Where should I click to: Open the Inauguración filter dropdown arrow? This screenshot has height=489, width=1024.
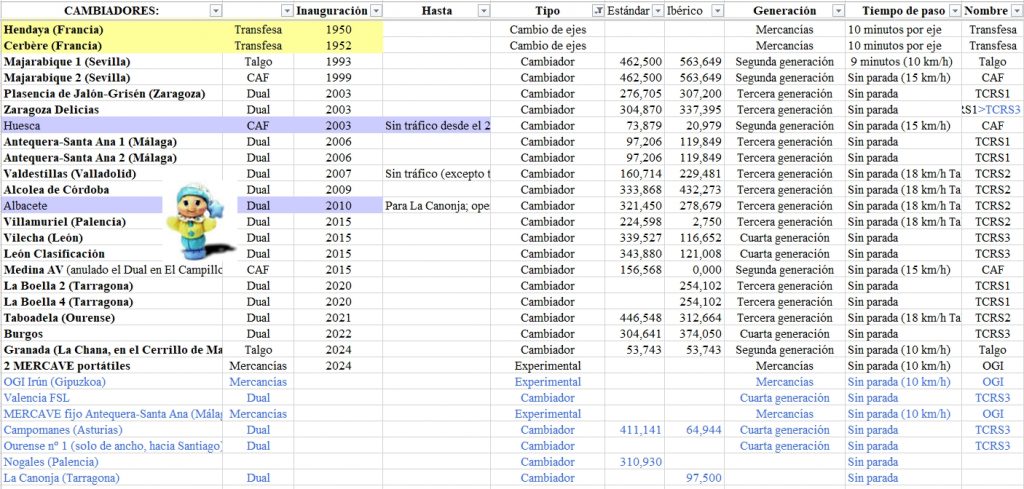point(376,10)
